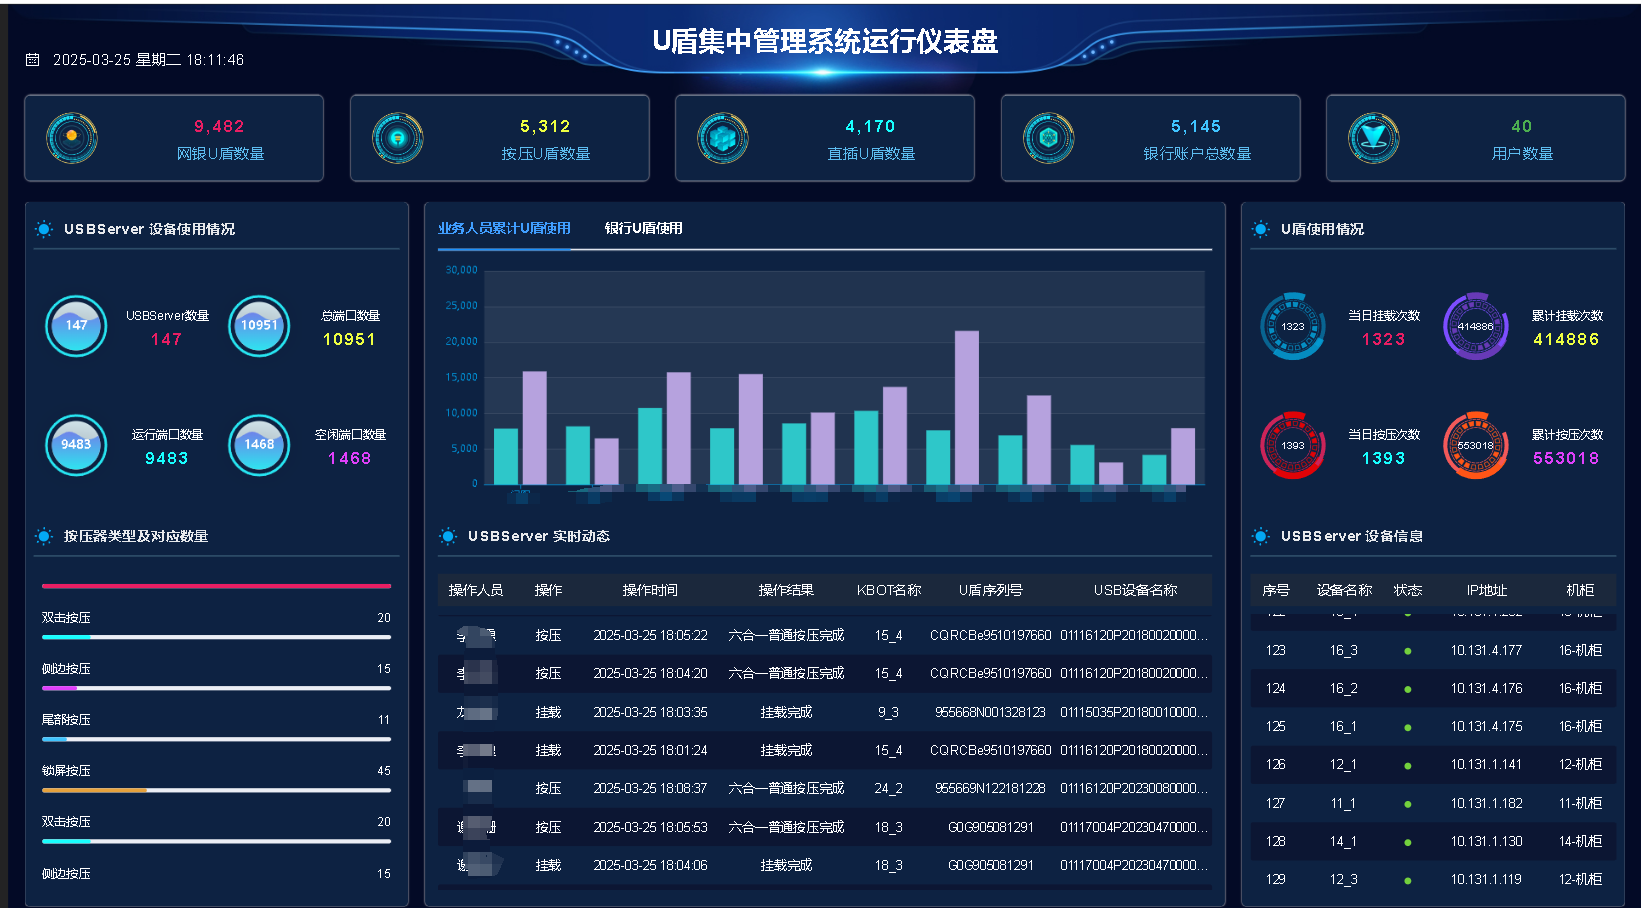Click the IP地址 column header

click(1486, 590)
